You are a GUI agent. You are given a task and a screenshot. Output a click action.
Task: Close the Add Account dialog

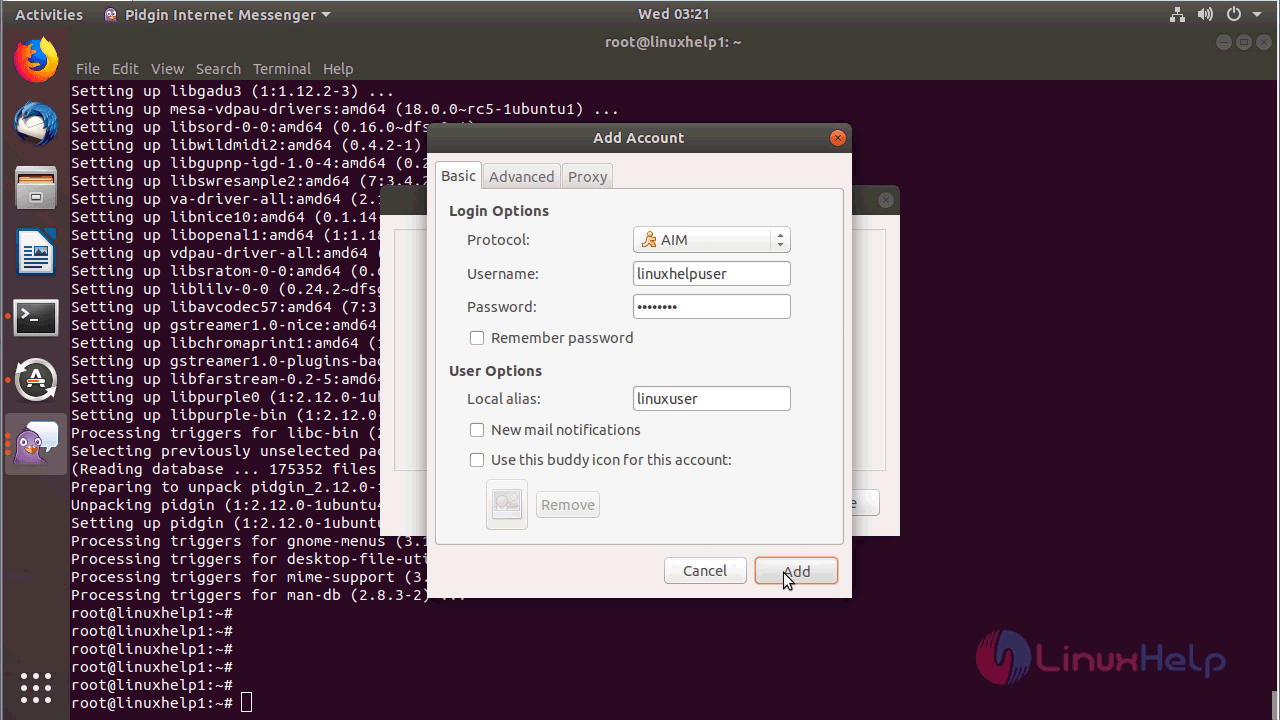coord(838,138)
